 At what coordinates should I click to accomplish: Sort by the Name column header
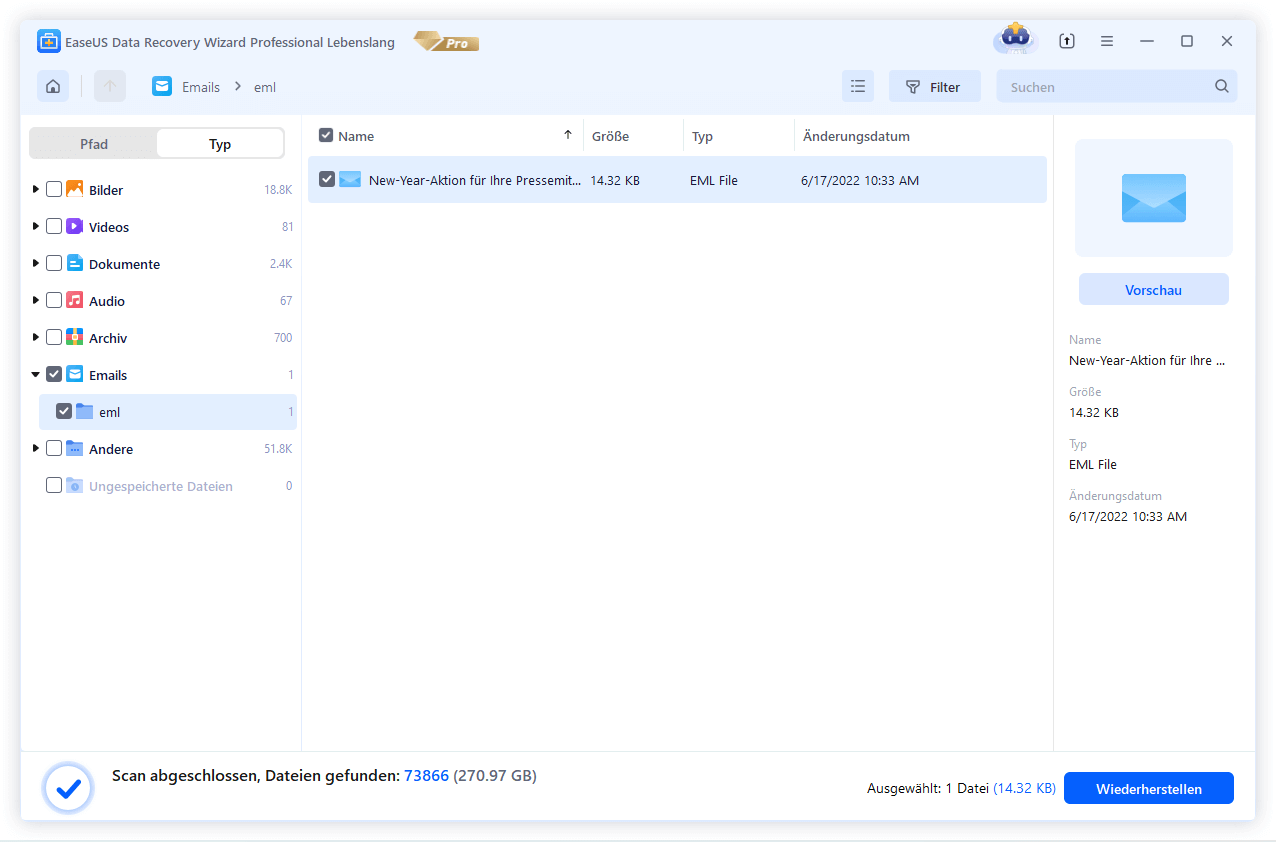point(356,136)
